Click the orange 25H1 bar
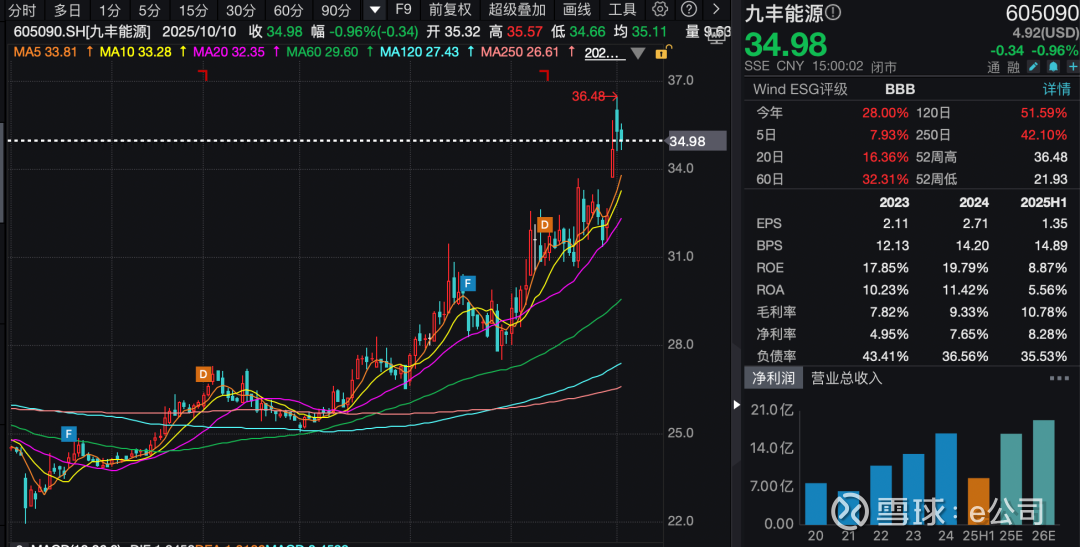The height and width of the screenshot is (547, 1080). click(x=978, y=501)
